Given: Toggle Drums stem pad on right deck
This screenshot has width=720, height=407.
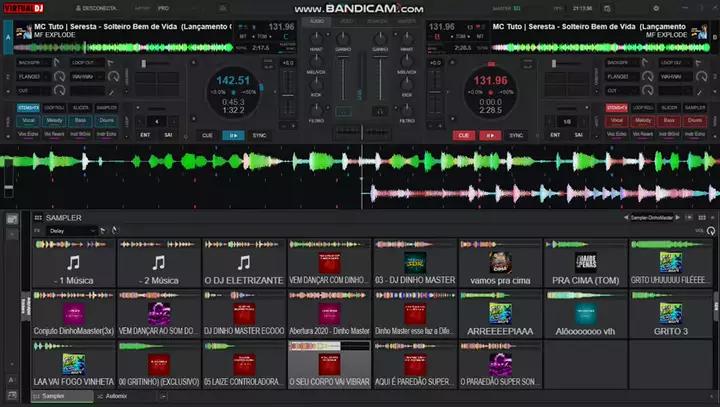Looking at the screenshot, I should 695,121.
